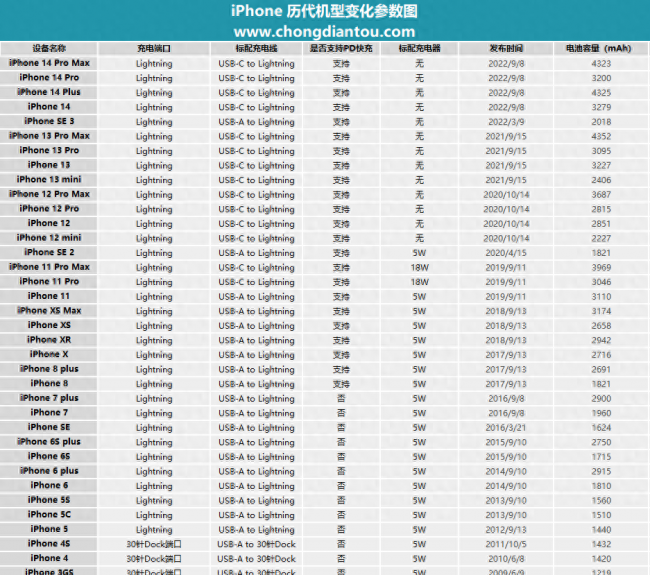Click USB-C to Lightning in iPhone 12 row

pos(256,224)
